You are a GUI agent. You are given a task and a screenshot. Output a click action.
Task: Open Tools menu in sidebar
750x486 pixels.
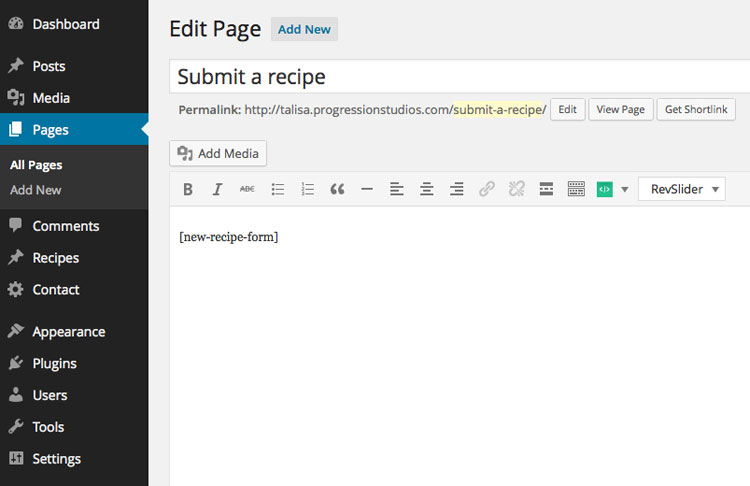pos(74,427)
